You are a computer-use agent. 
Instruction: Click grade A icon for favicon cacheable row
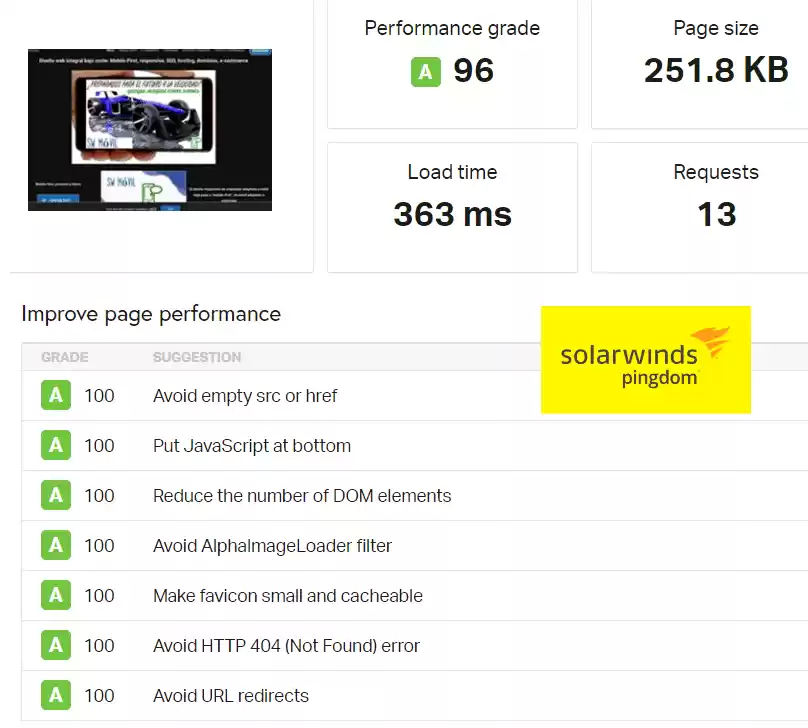[x=56, y=596]
